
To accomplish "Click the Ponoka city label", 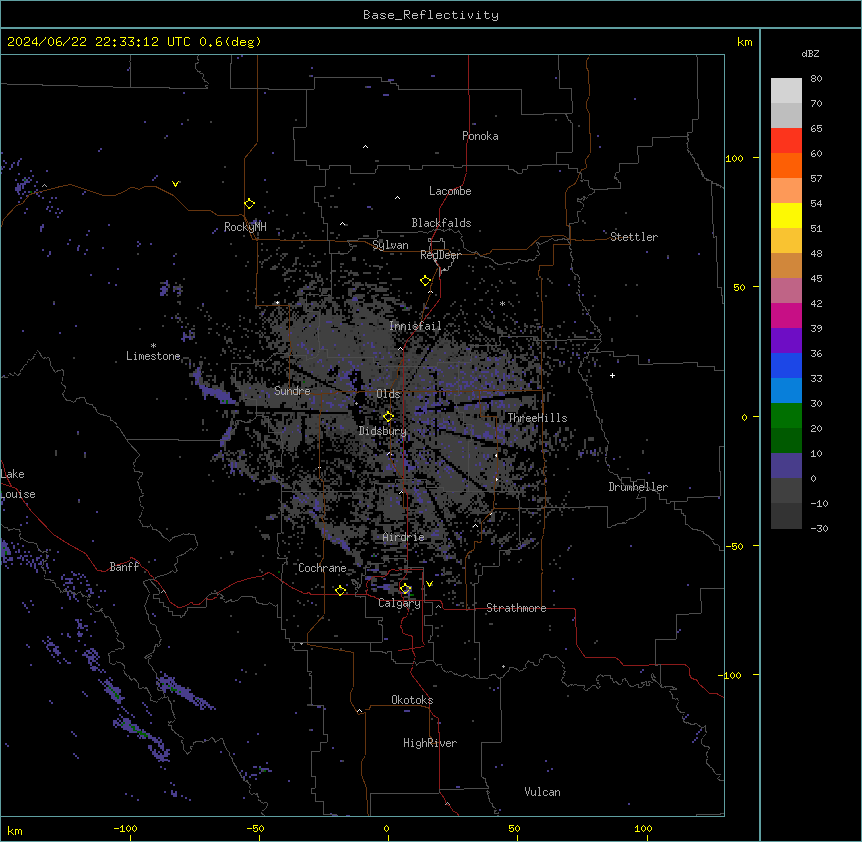I will 480,136.
